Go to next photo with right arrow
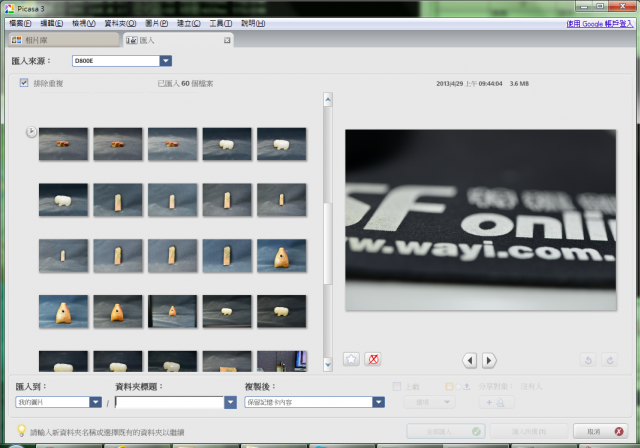 coord(489,360)
